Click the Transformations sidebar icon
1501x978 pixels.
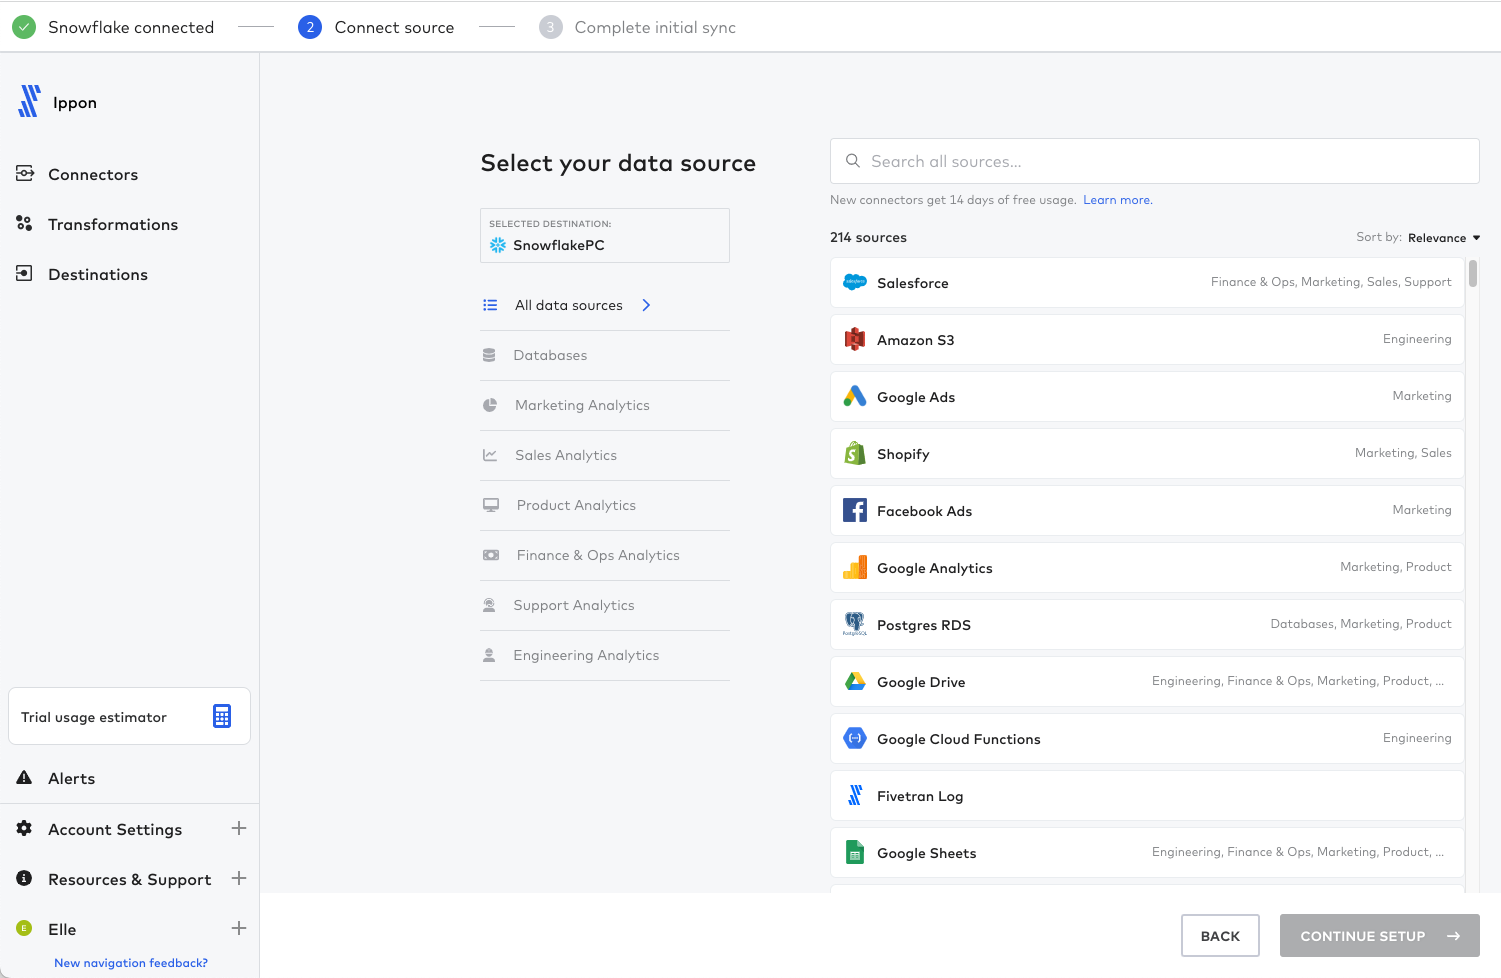point(24,223)
